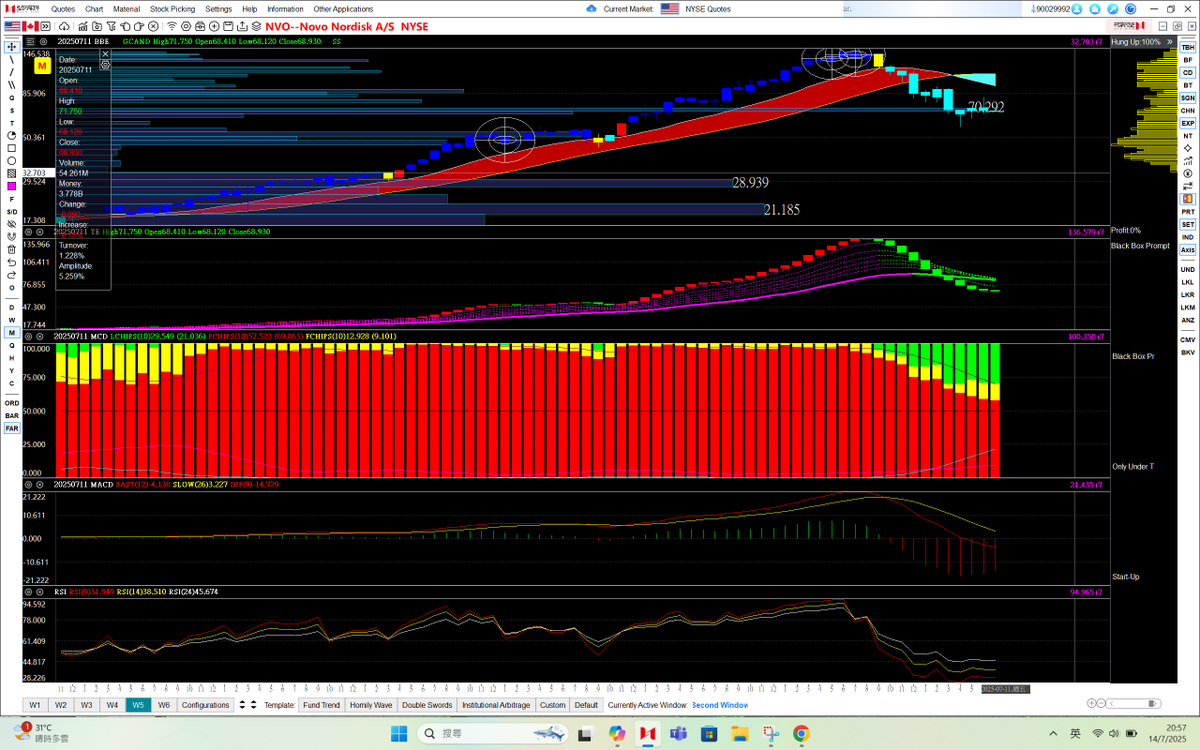The width and height of the screenshot is (1200, 750).
Task: Open the Other Applications menu
Action: coord(343,9)
